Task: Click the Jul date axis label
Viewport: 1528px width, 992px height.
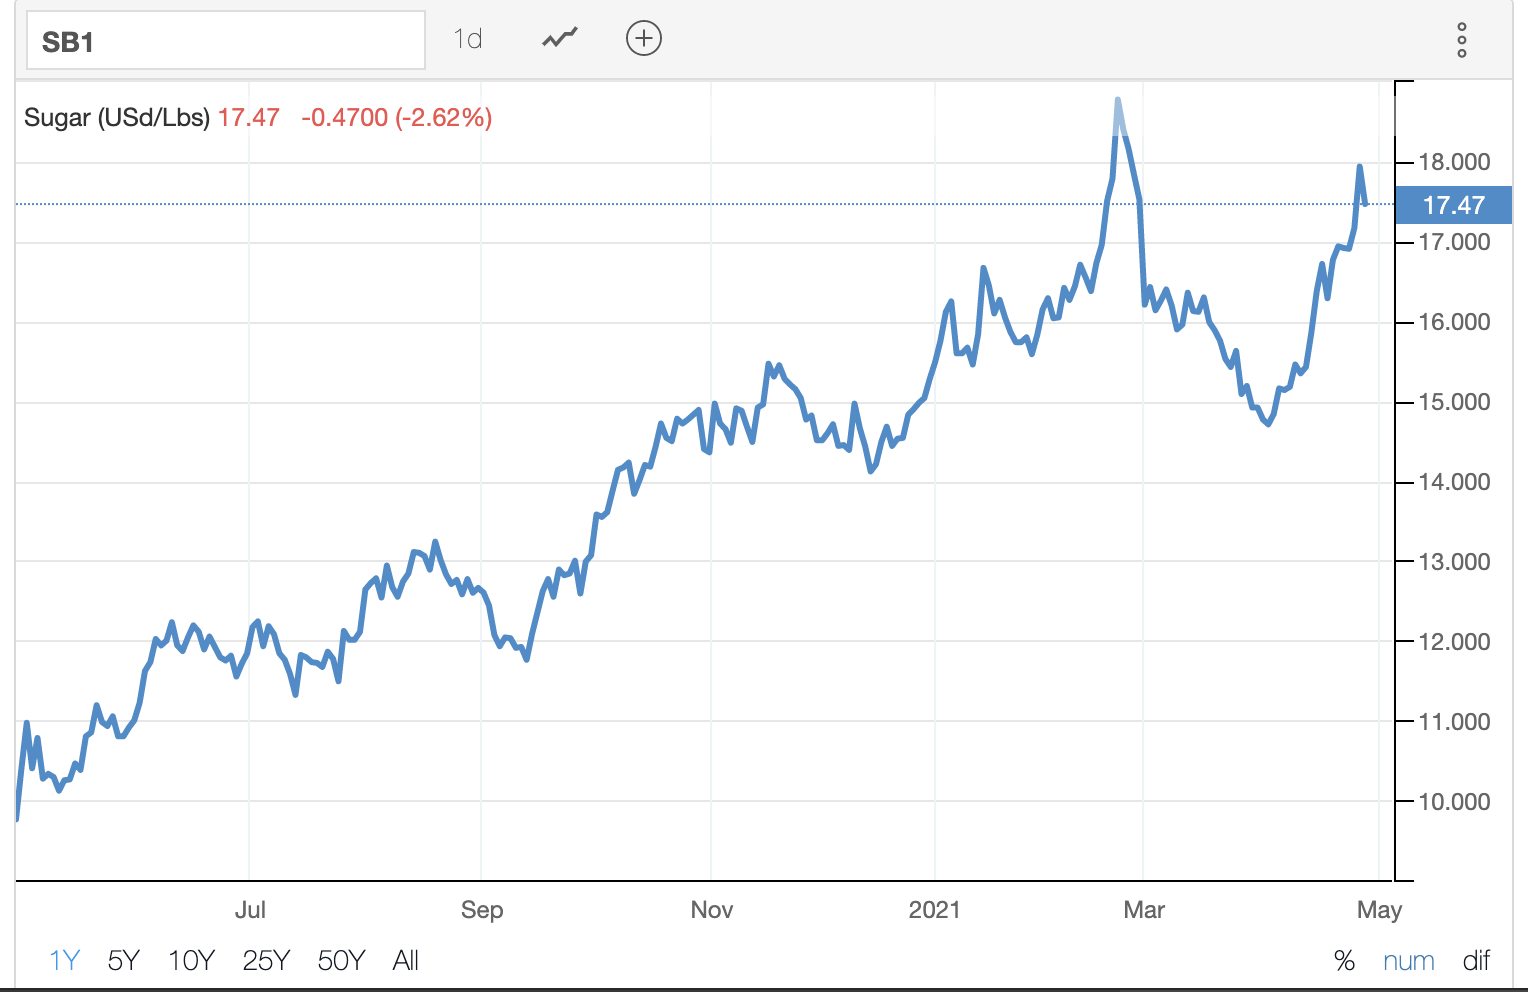Action: tap(250, 909)
